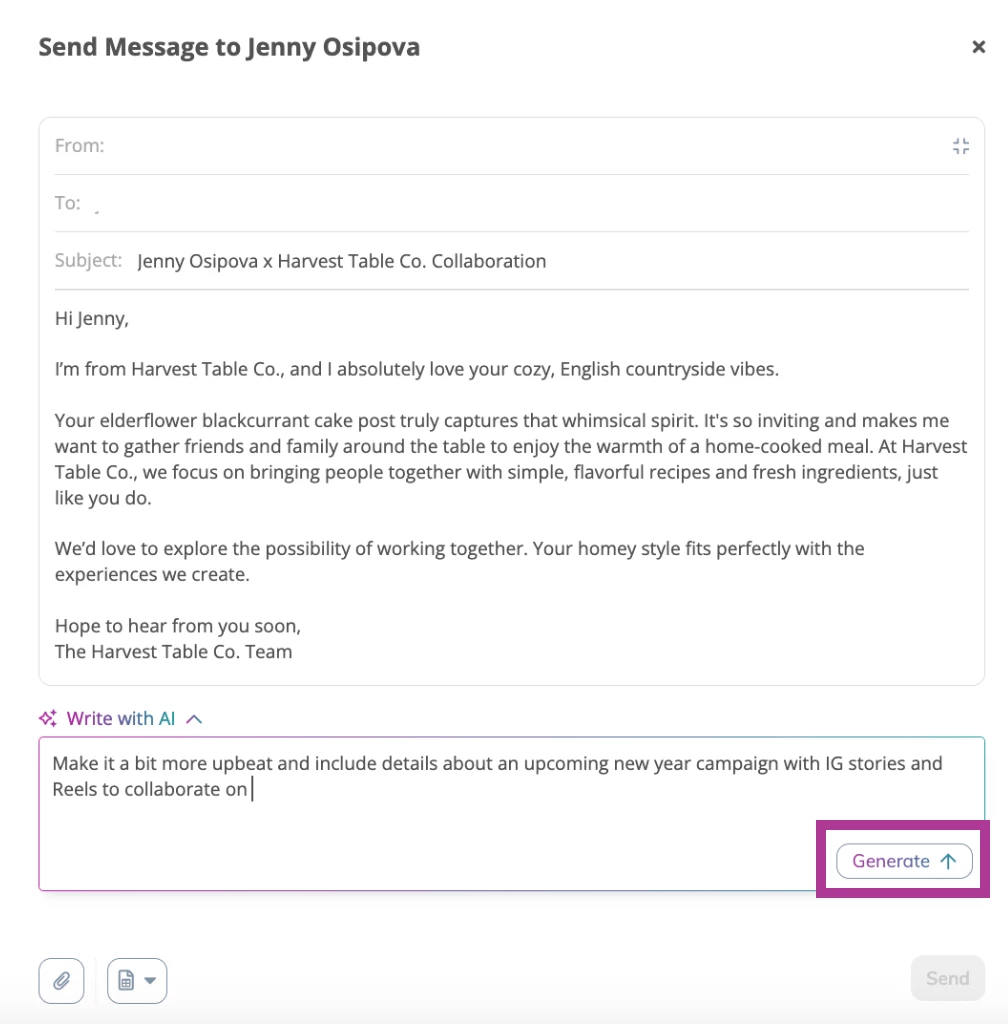This screenshot has width=1008, height=1024.
Task: Click the sign-off 'The Harvest Table Co. Team'
Action: [174, 652]
